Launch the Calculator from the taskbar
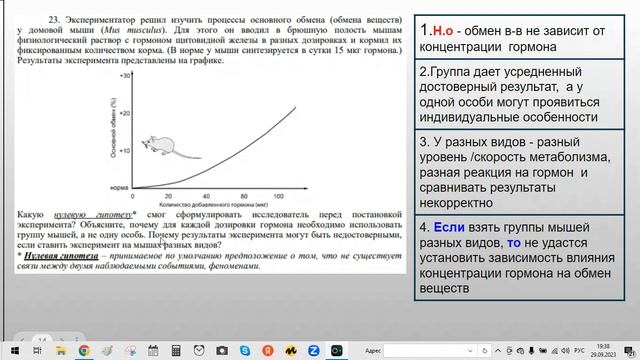Screen dimensions: 640x360 coord(176,351)
